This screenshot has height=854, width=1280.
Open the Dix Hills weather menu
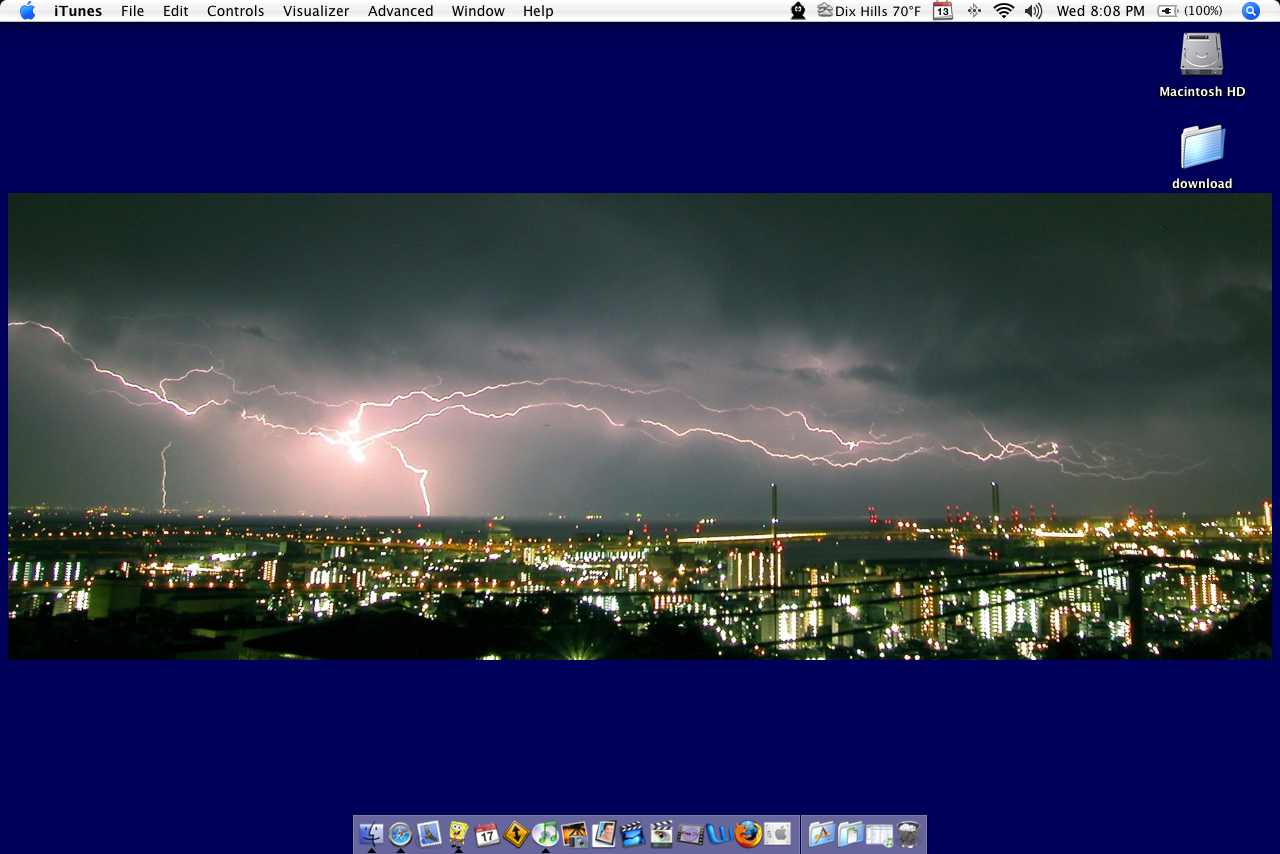coord(869,11)
